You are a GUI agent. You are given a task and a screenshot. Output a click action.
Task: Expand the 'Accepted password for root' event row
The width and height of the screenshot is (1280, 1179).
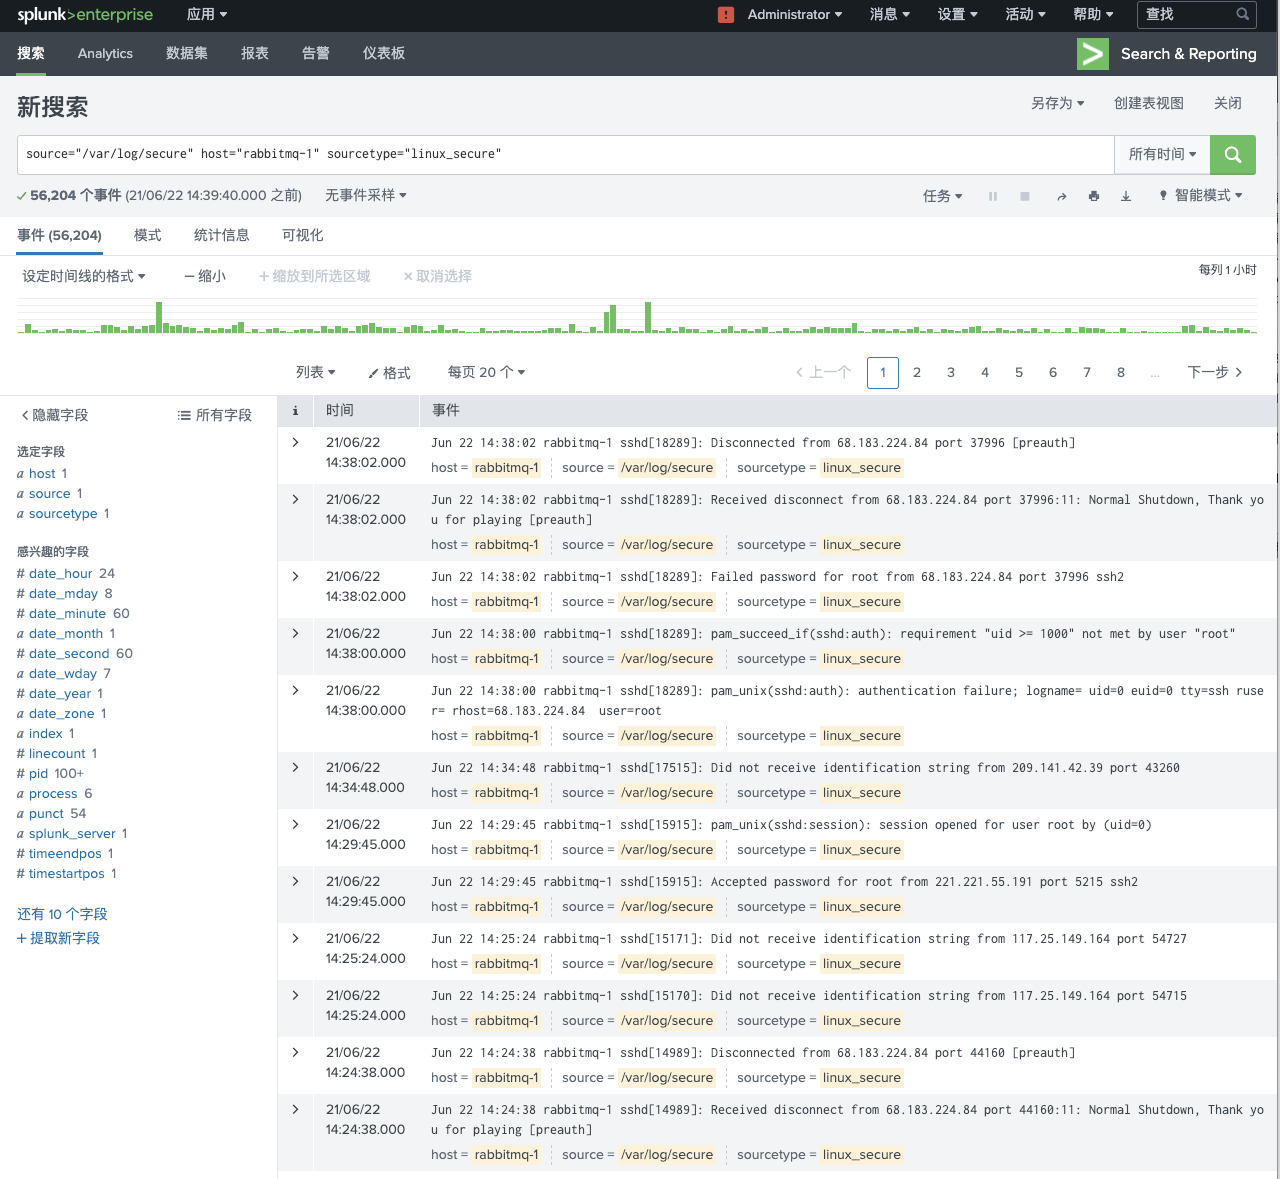point(295,881)
